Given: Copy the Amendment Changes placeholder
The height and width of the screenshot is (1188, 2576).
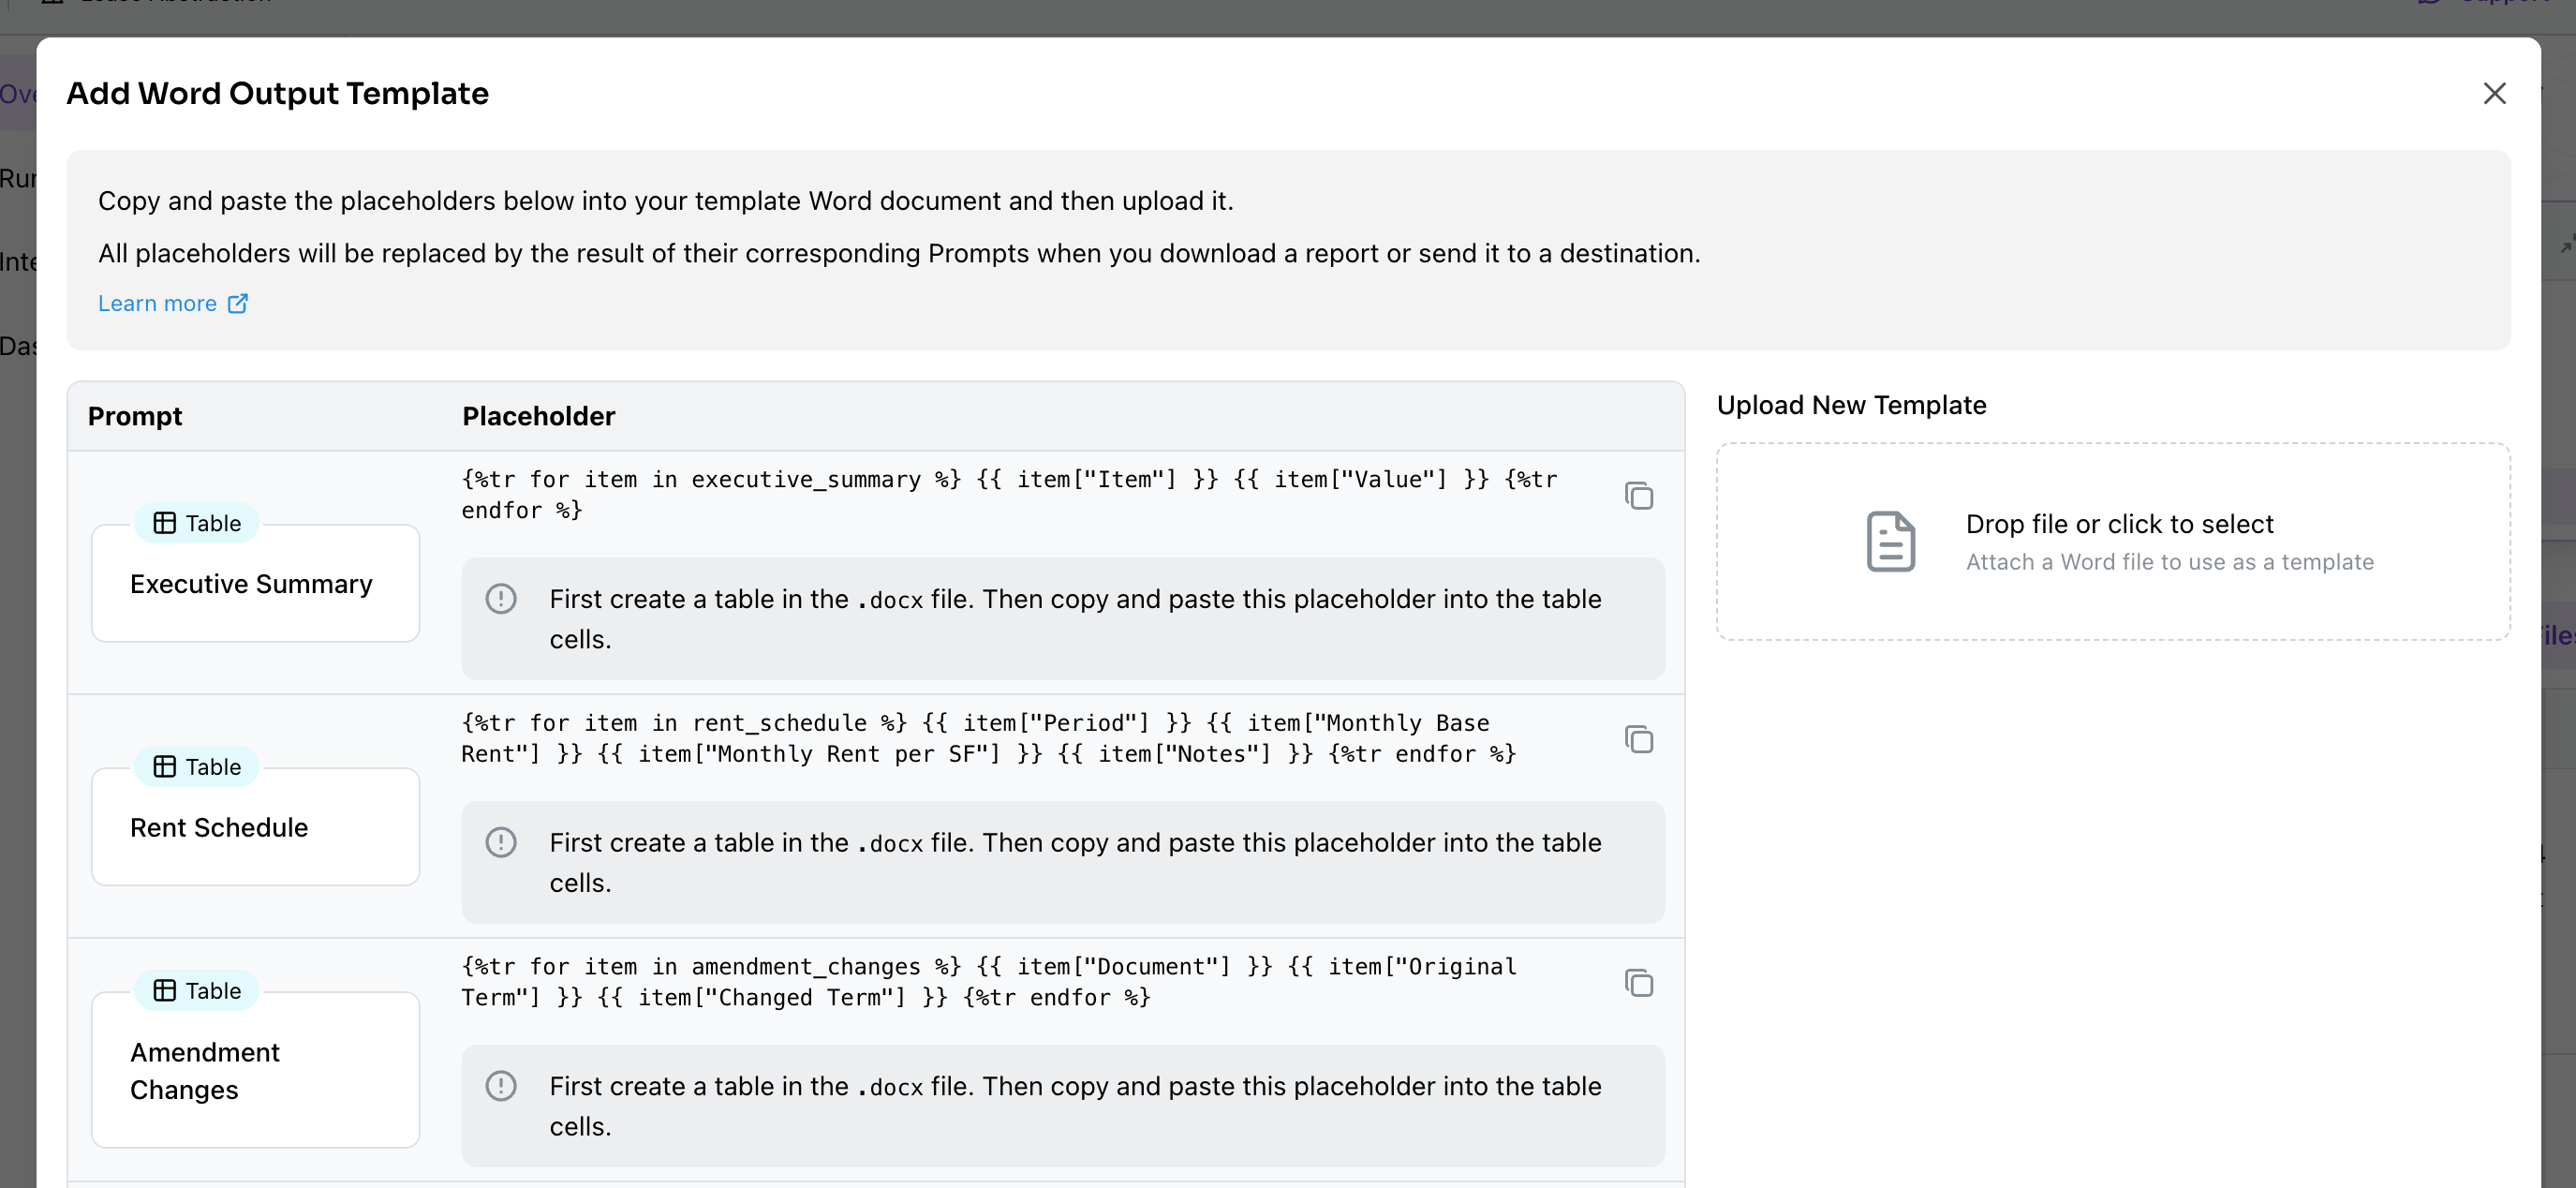Looking at the screenshot, I should (1638, 982).
